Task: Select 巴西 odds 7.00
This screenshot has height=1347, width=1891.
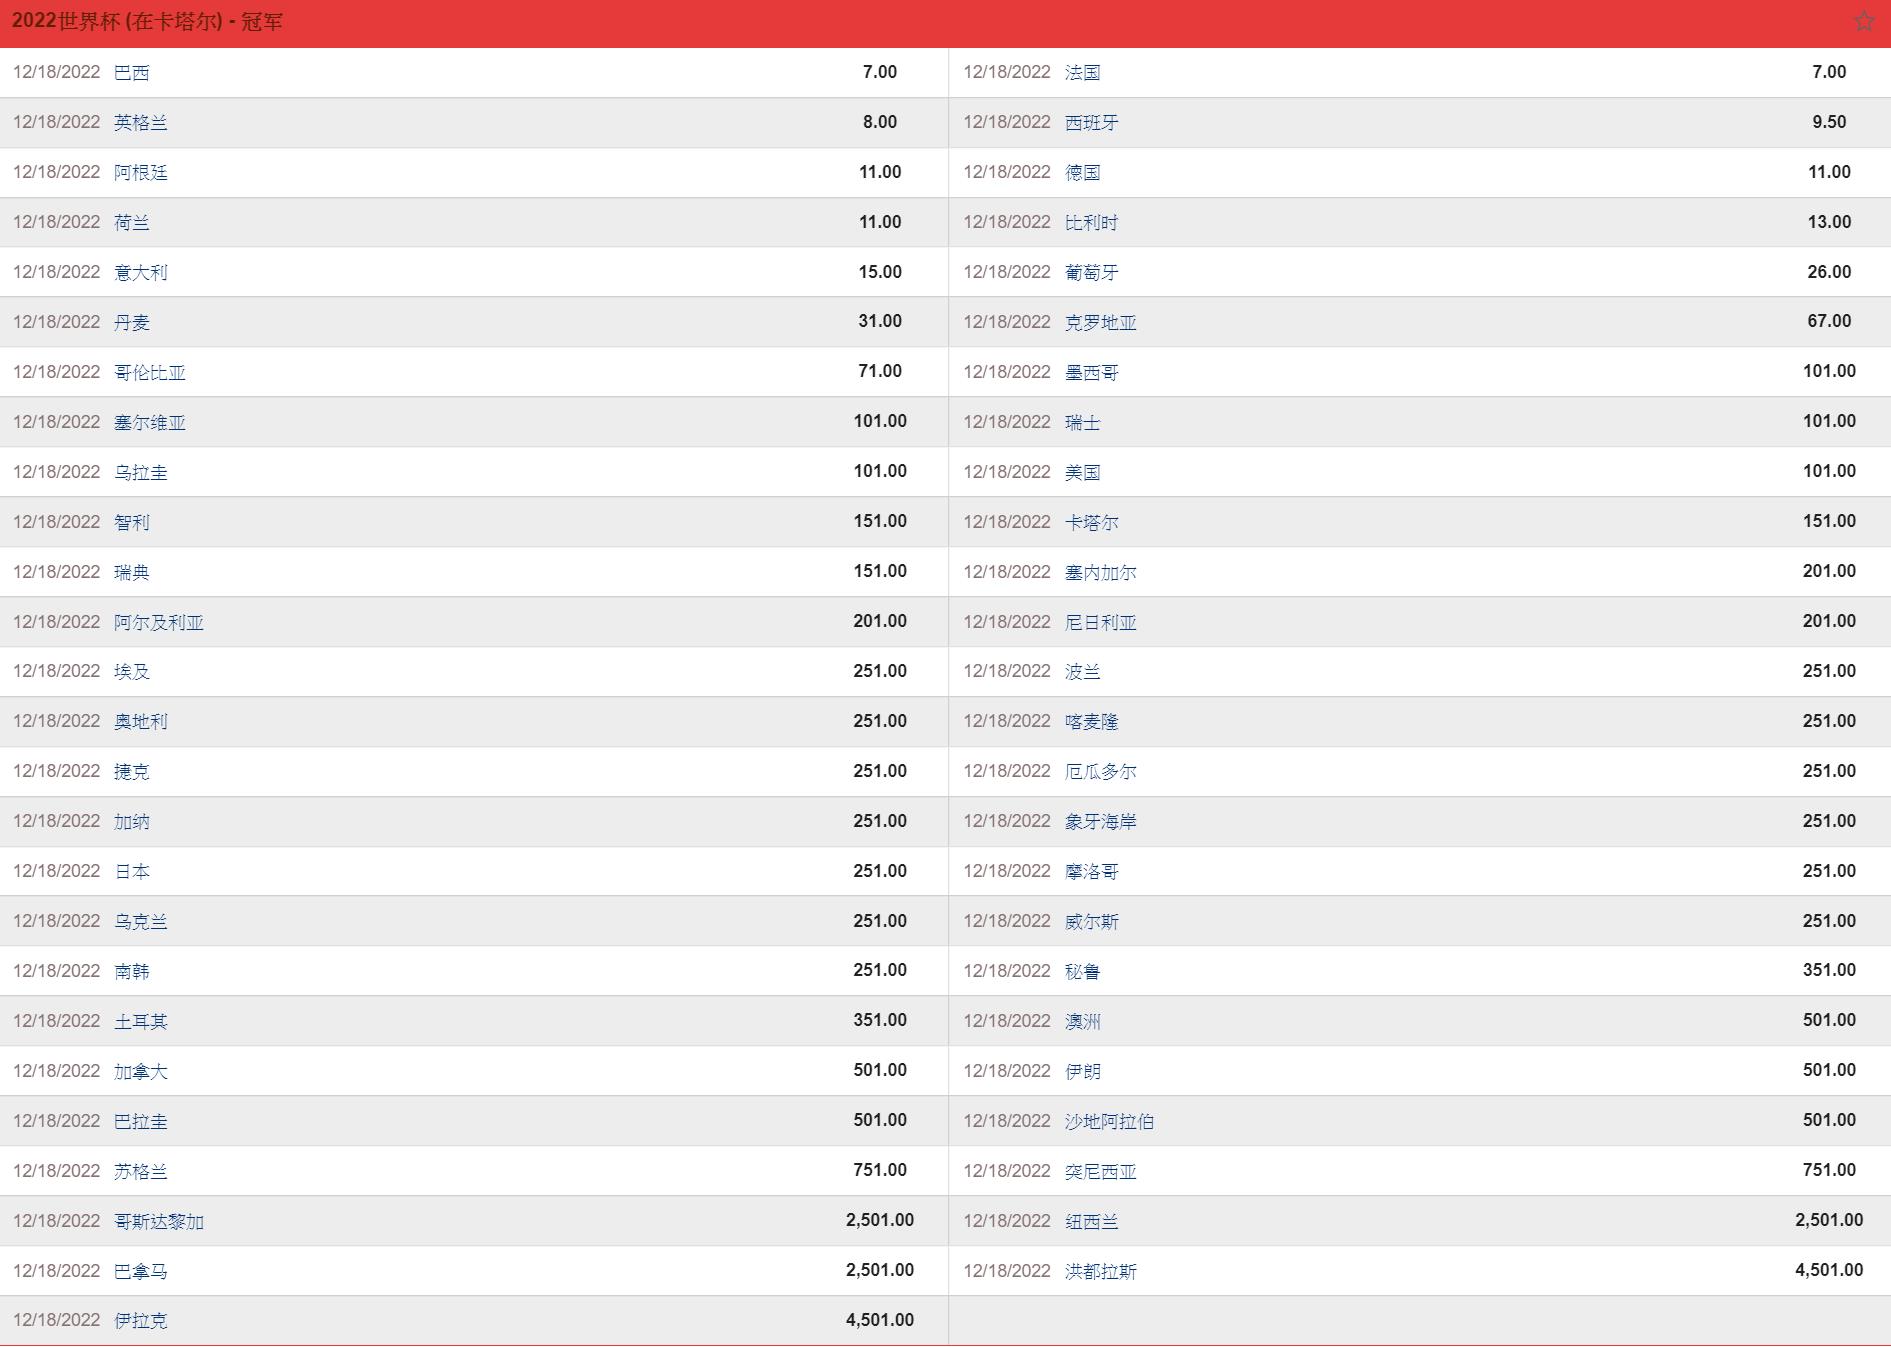Action: pyautogui.click(x=880, y=72)
